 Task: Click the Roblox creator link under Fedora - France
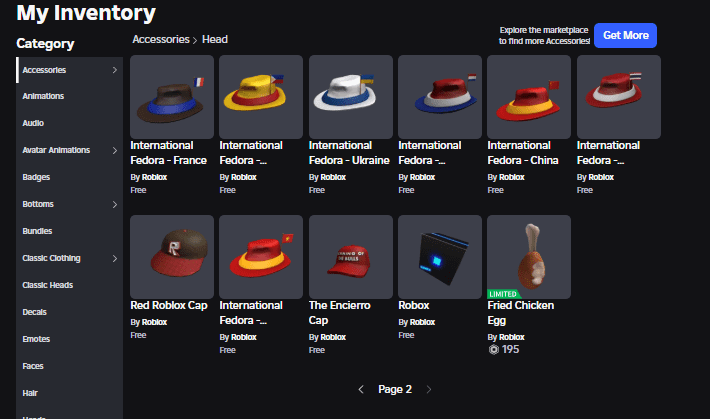(154, 177)
